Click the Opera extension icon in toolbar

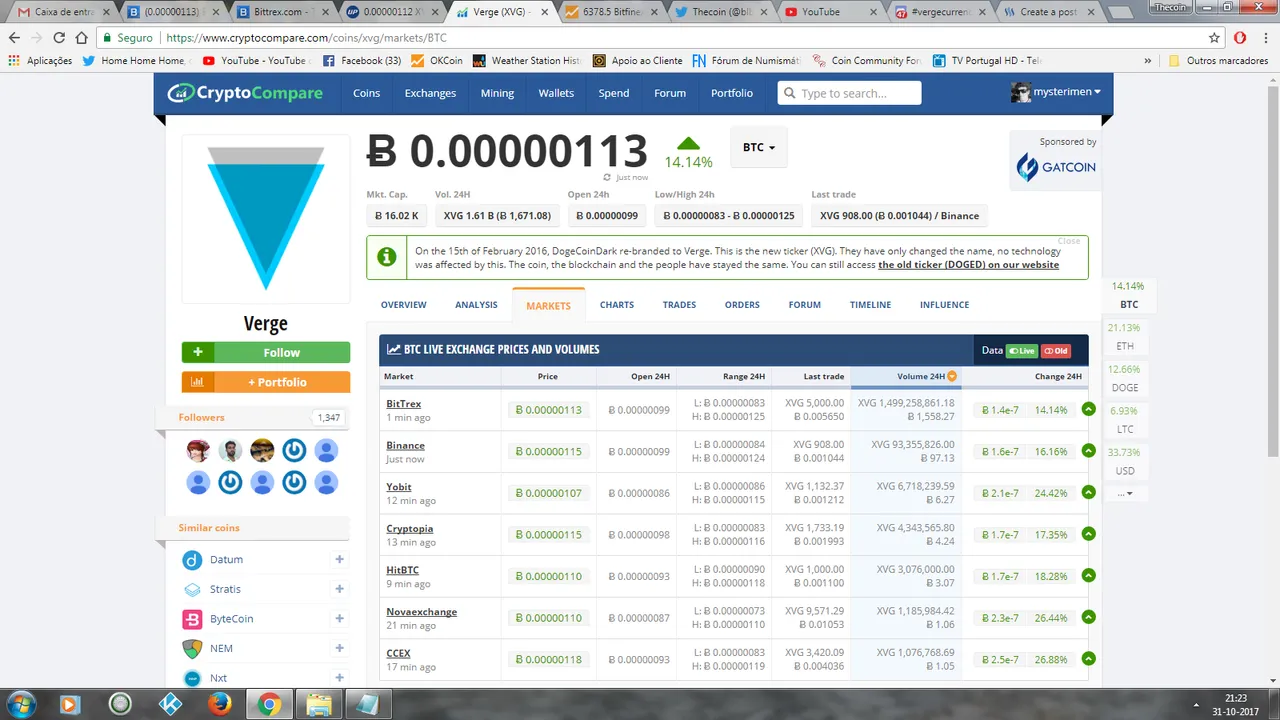[1240, 37]
